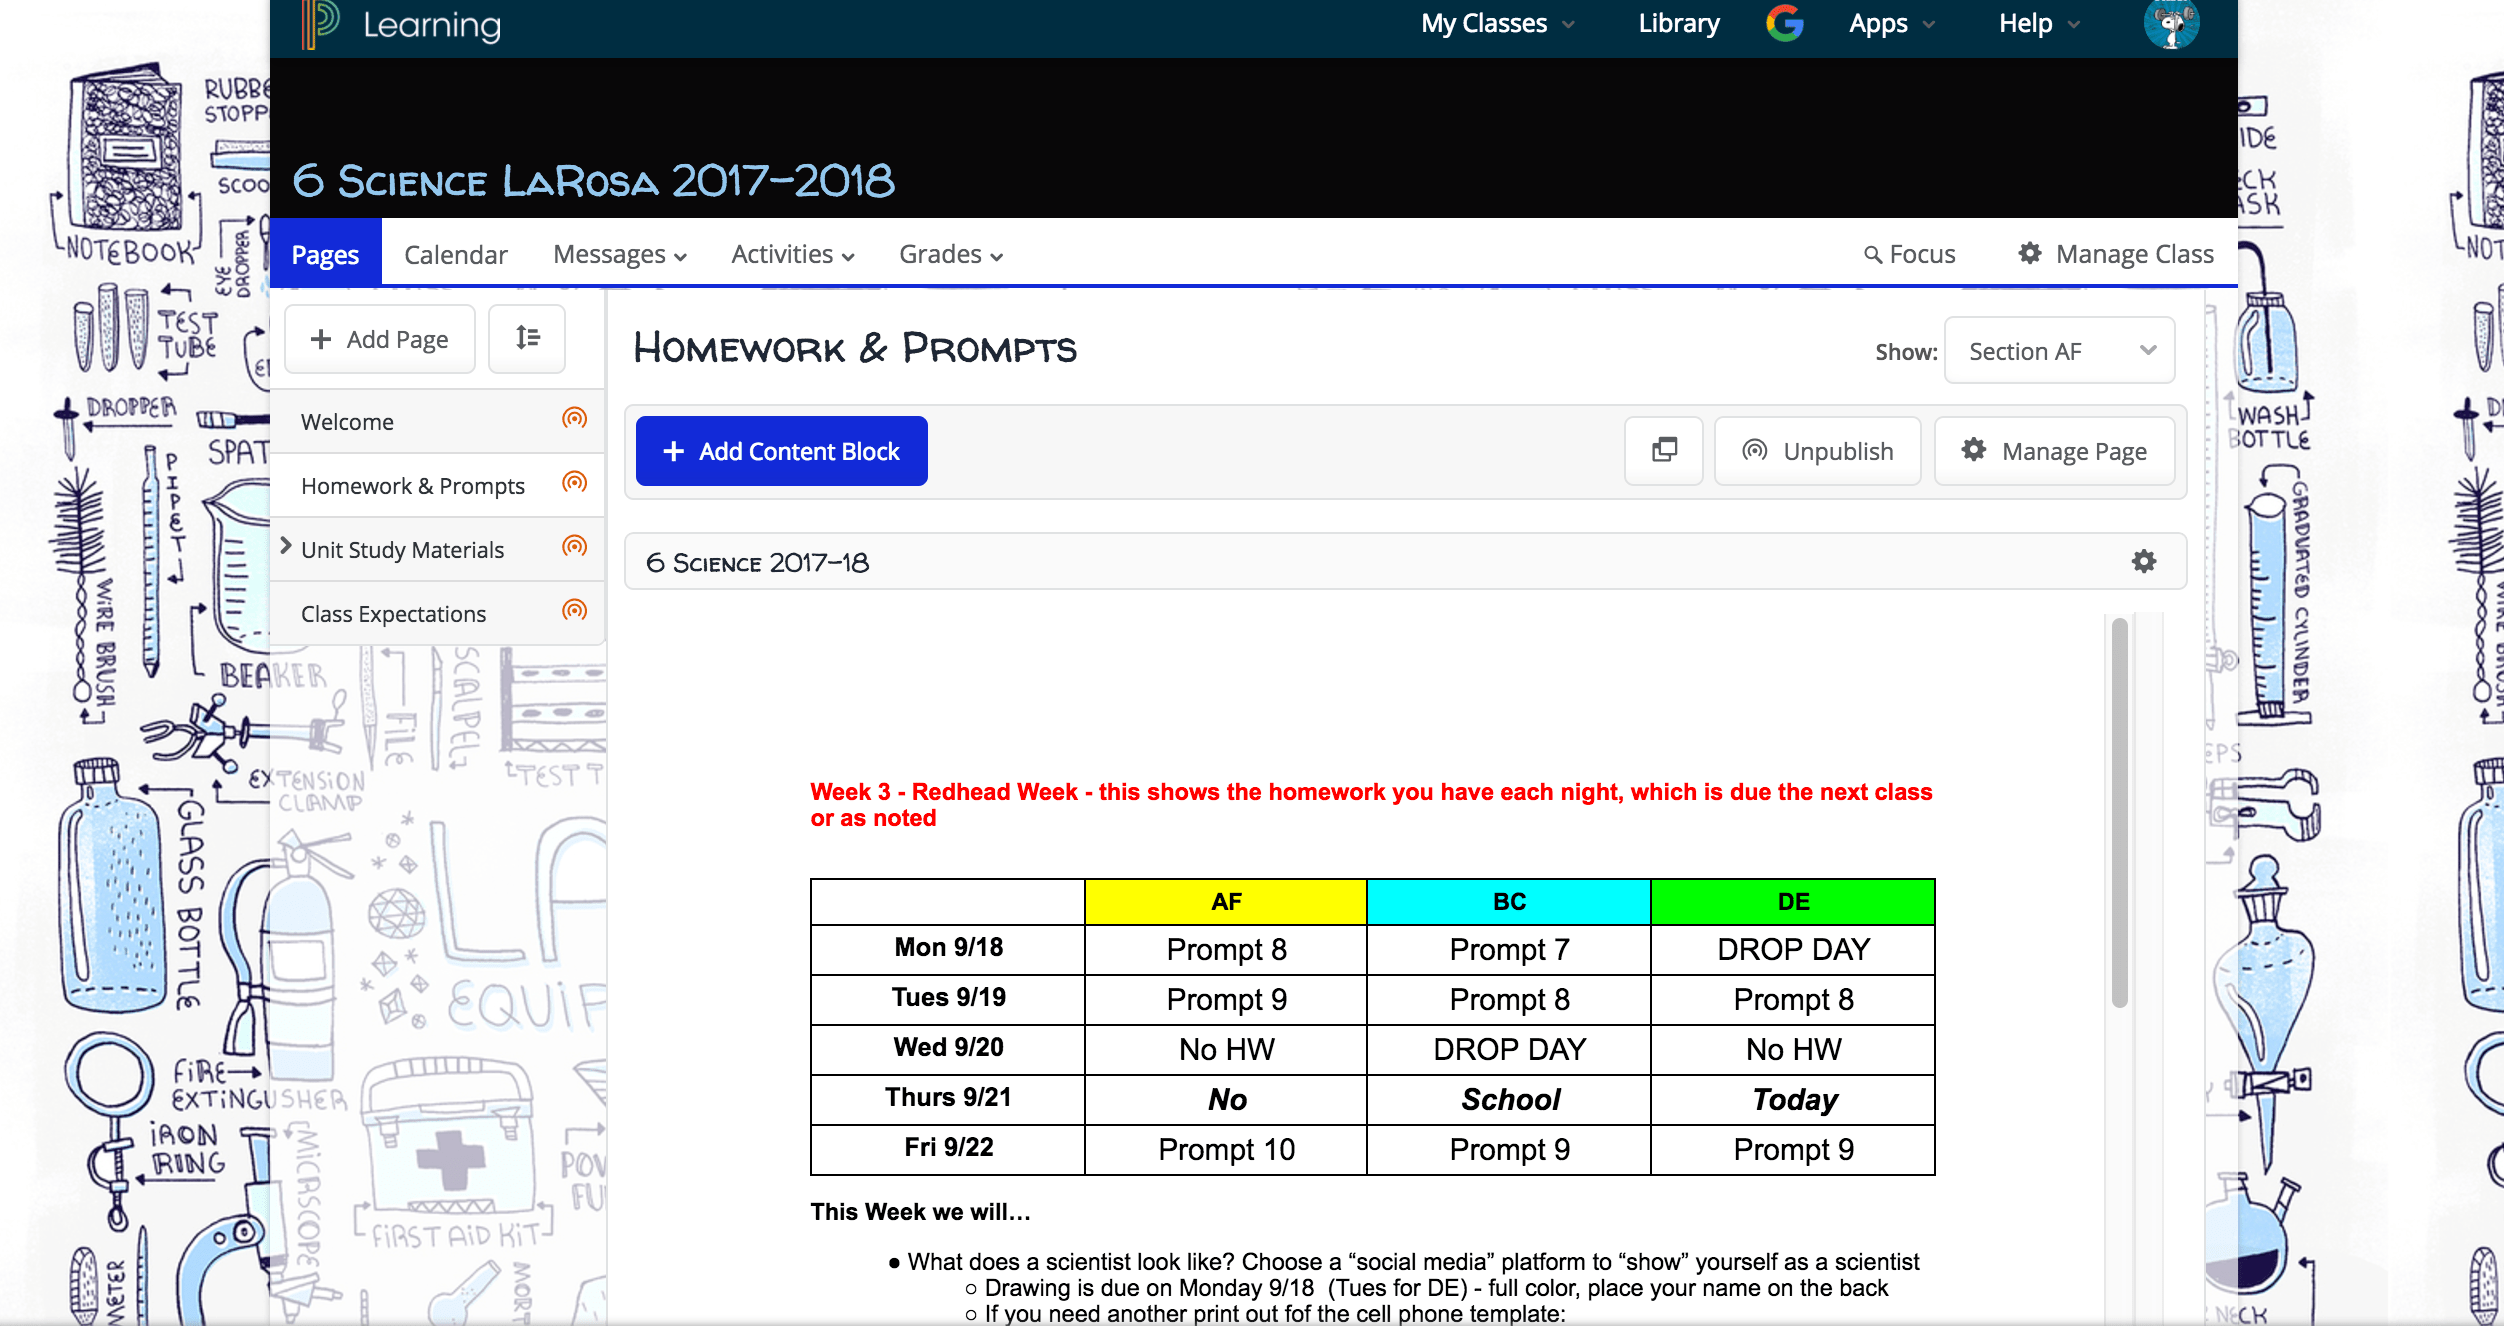This screenshot has height=1326, width=2504.
Task: Click the PowerSchool Learning logo icon
Action: coord(320,23)
